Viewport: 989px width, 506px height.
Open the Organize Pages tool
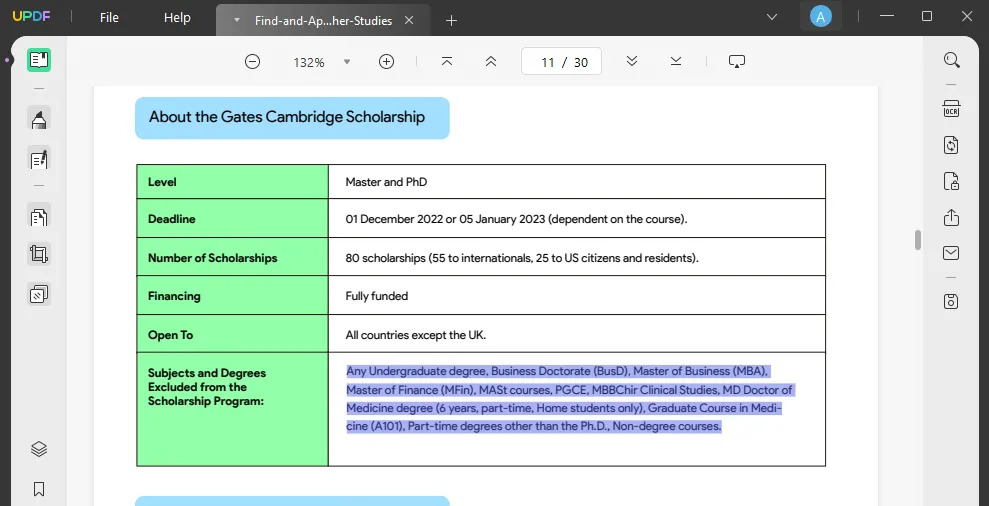pyautogui.click(x=39, y=217)
